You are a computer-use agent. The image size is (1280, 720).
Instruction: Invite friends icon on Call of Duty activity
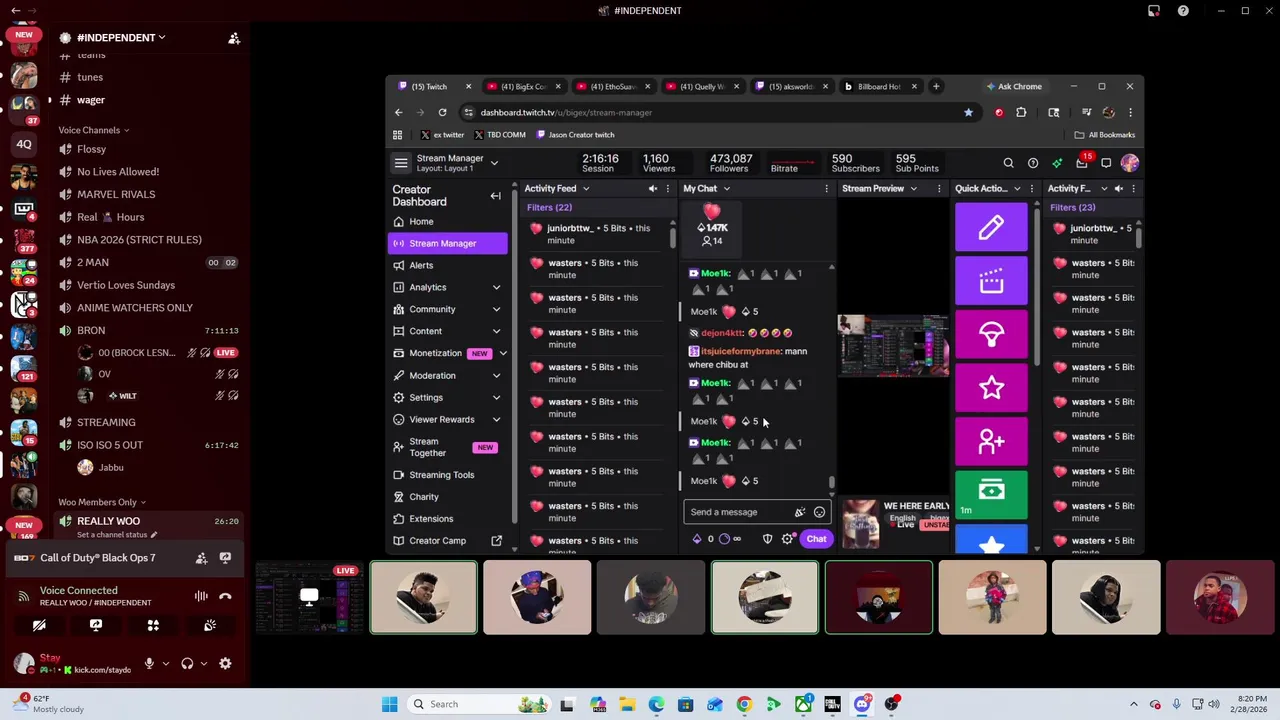pyautogui.click(x=201, y=558)
